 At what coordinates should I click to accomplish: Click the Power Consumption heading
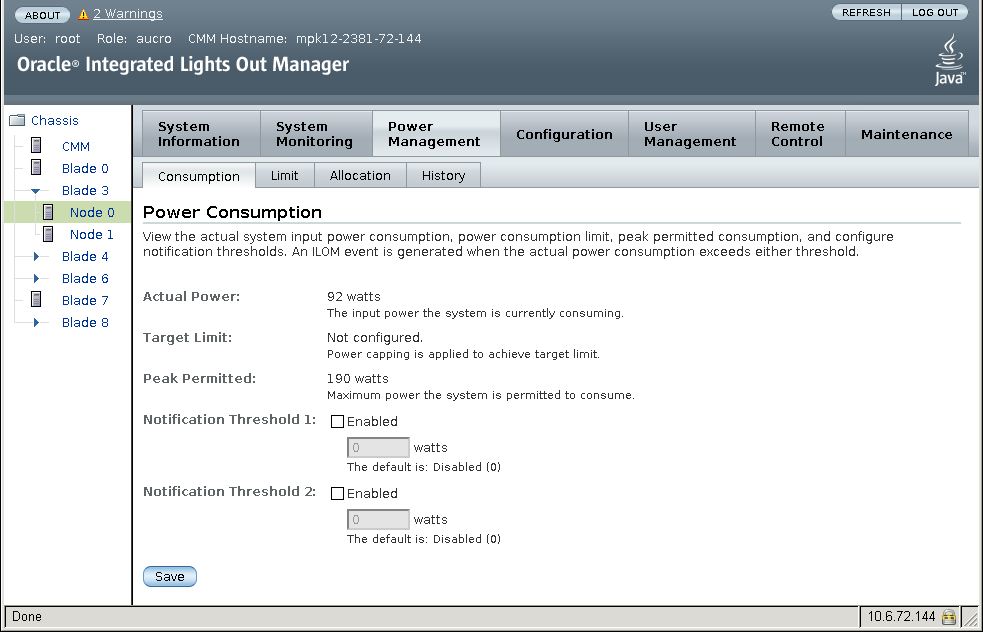[x=232, y=212]
